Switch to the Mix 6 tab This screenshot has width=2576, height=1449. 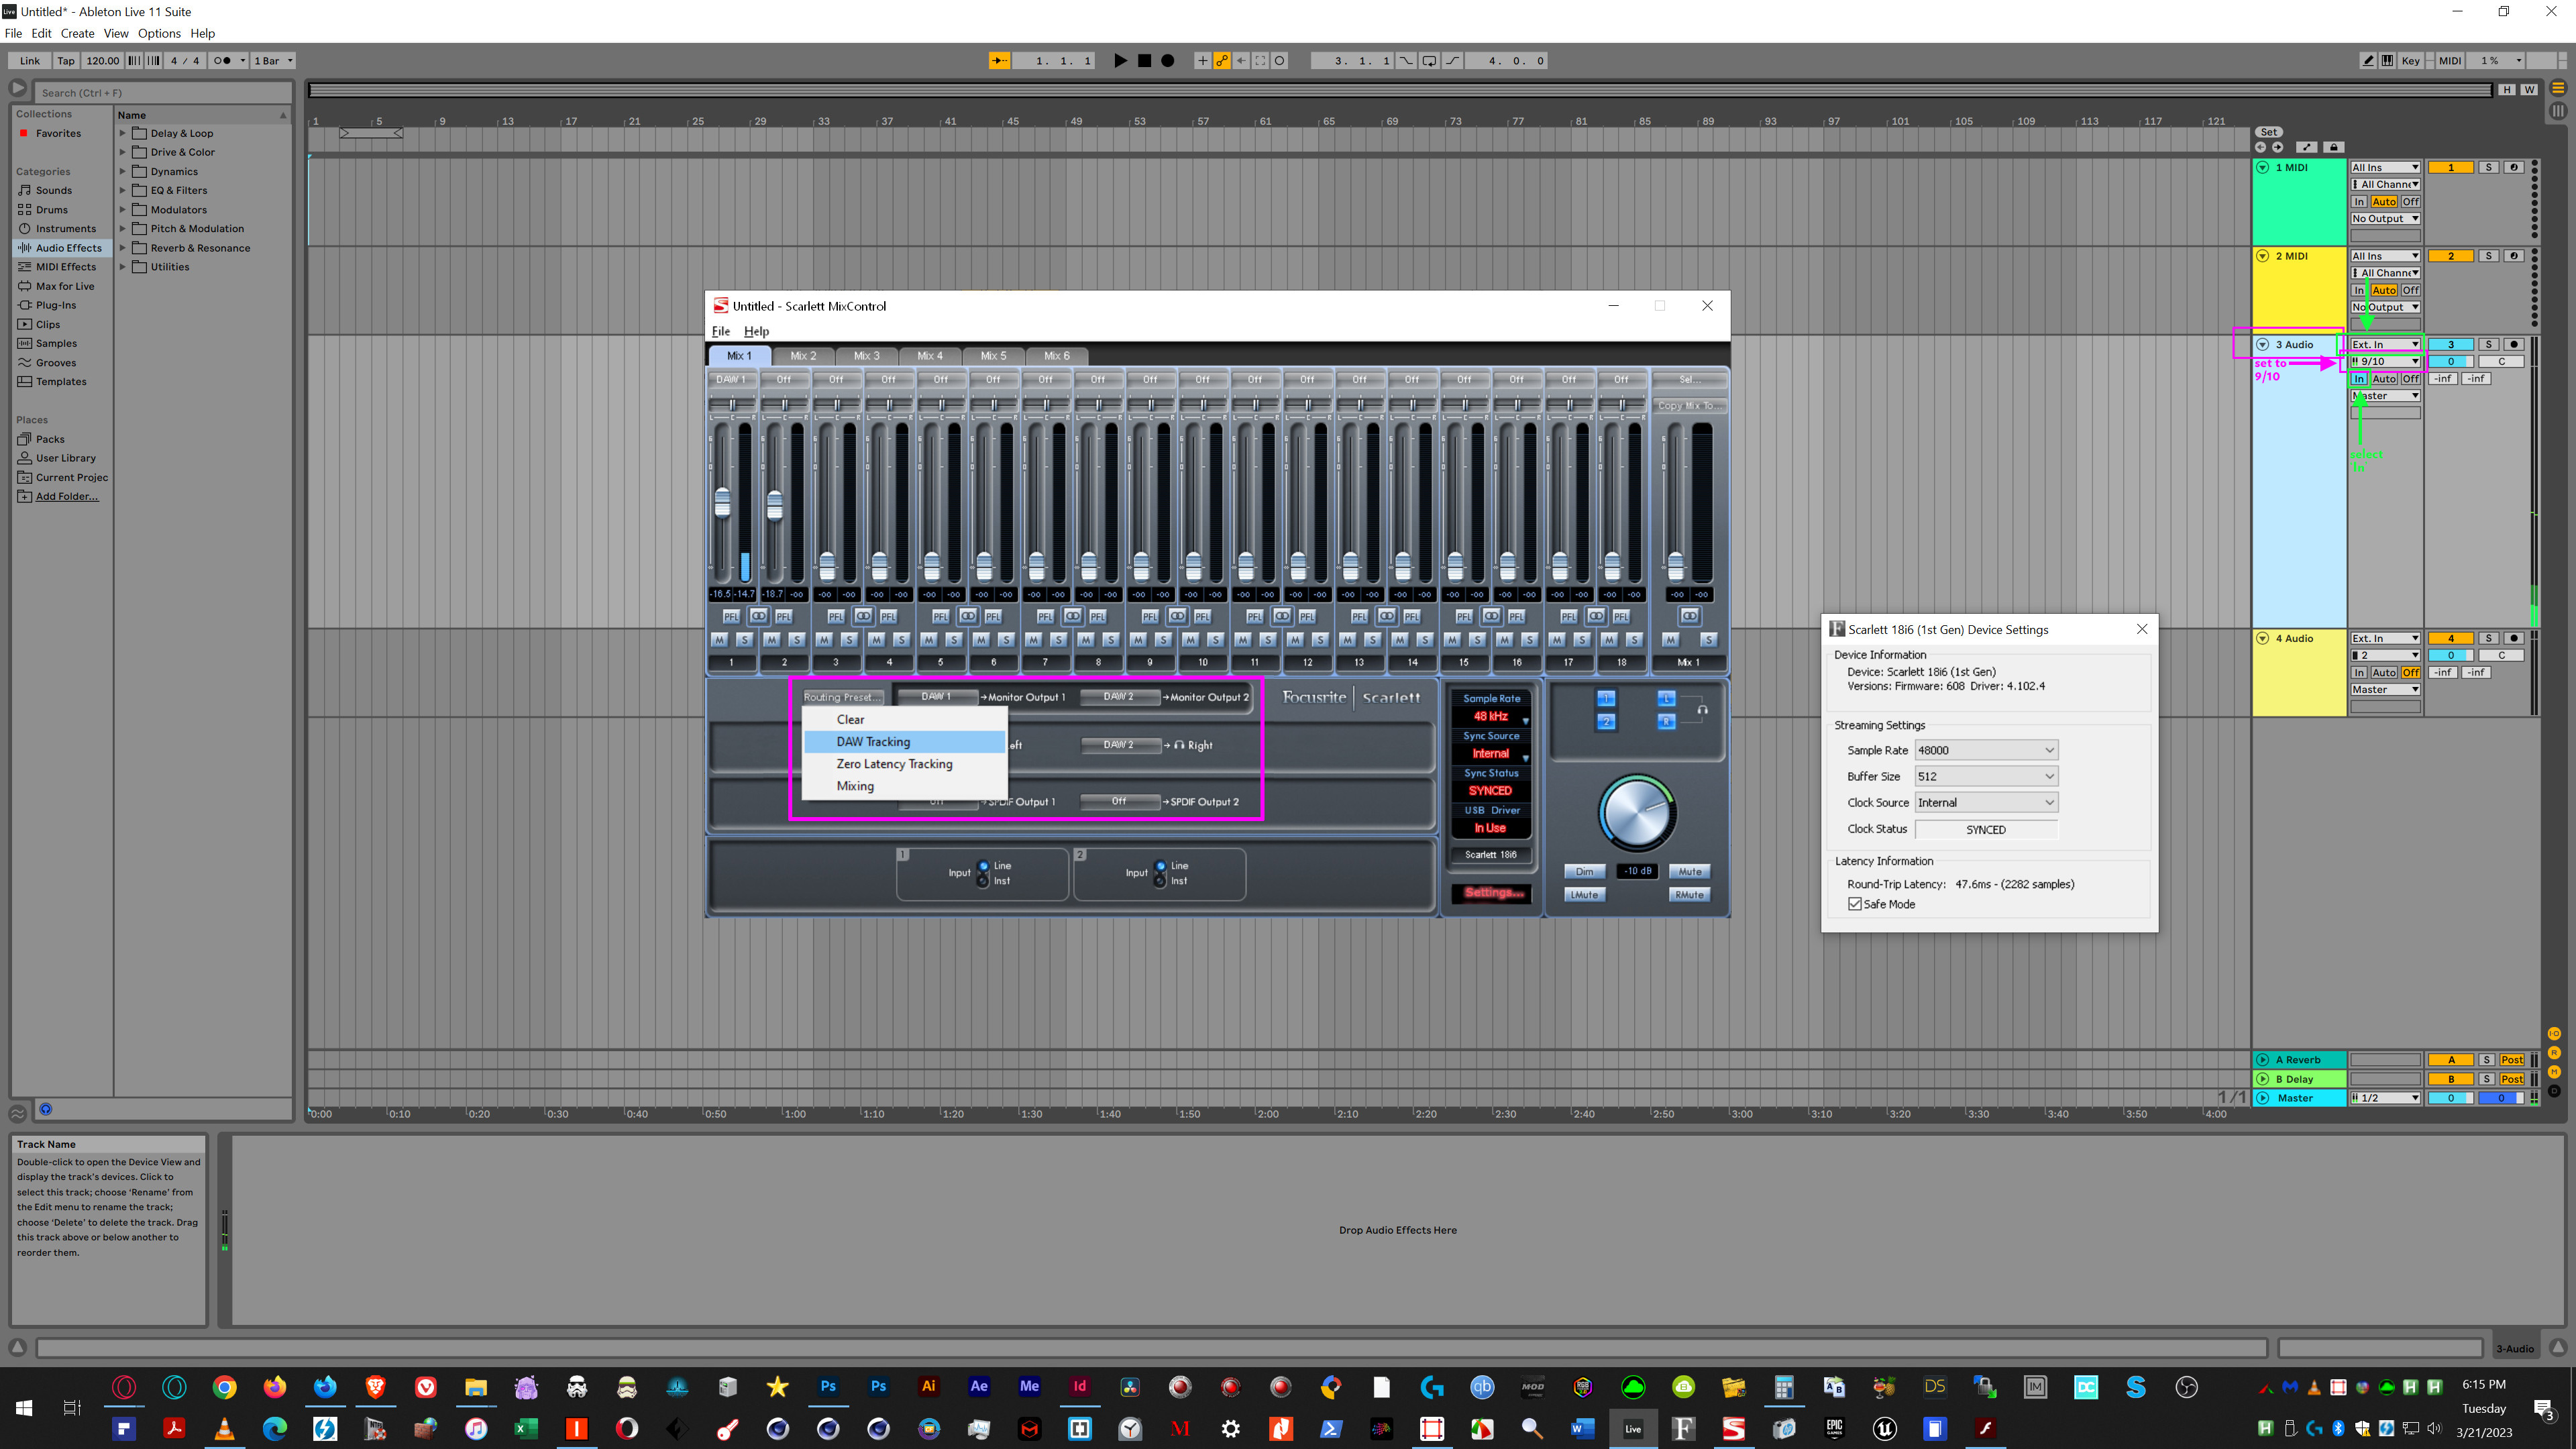click(x=1057, y=356)
